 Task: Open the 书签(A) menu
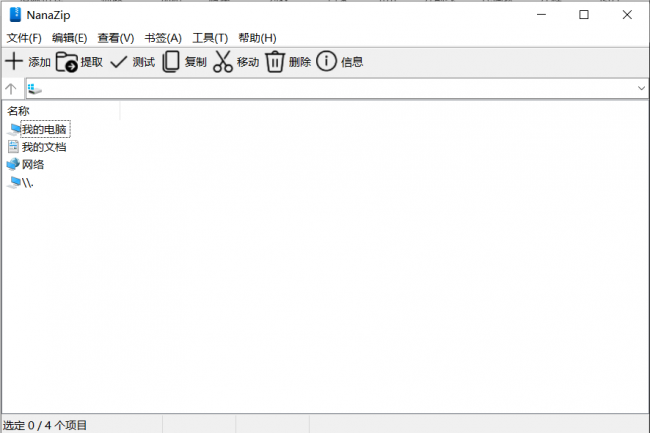(x=163, y=38)
